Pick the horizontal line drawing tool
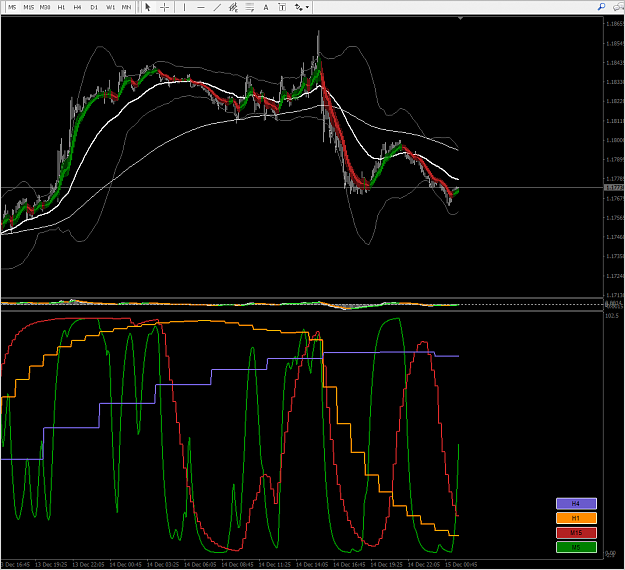 point(200,7)
